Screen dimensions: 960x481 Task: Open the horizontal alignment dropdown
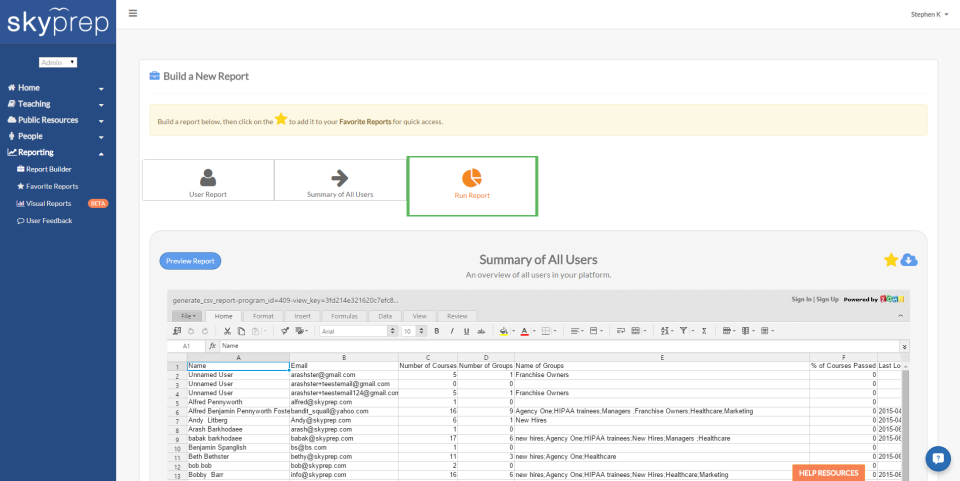577,331
